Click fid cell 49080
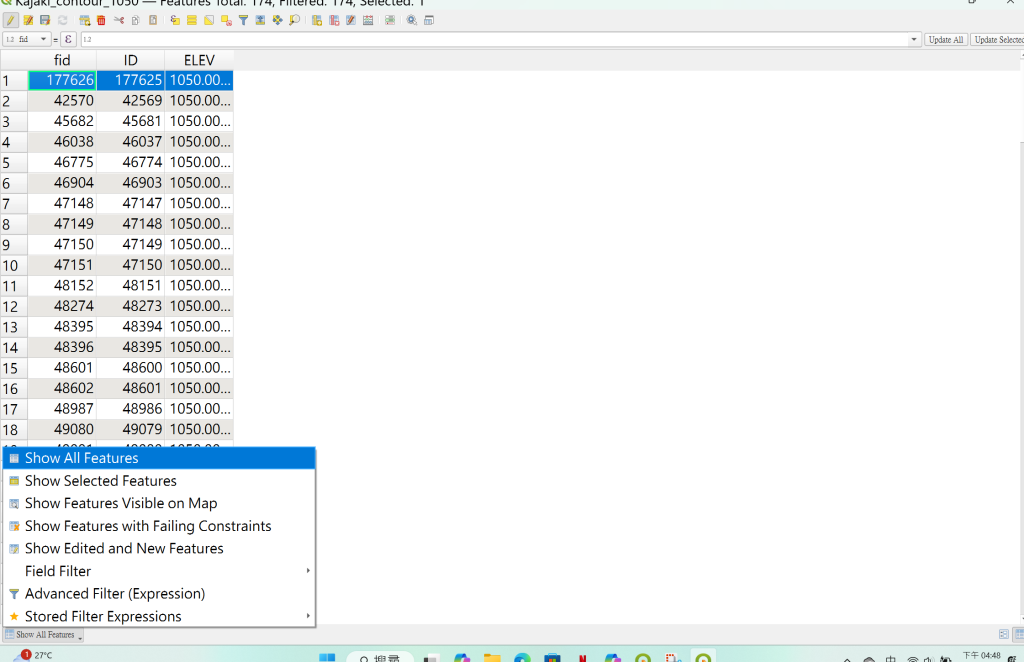Viewport: 1024px width, 662px height. (x=62, y=429)
